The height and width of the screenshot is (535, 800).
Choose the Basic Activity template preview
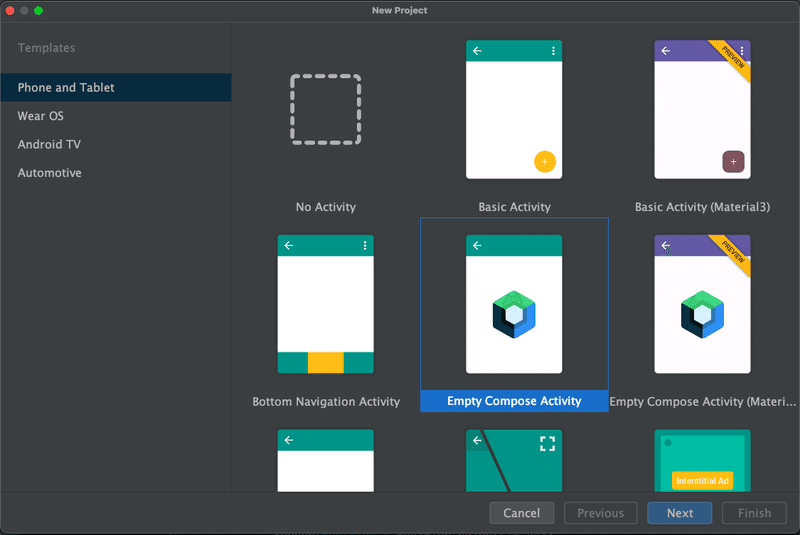(514, 110)
